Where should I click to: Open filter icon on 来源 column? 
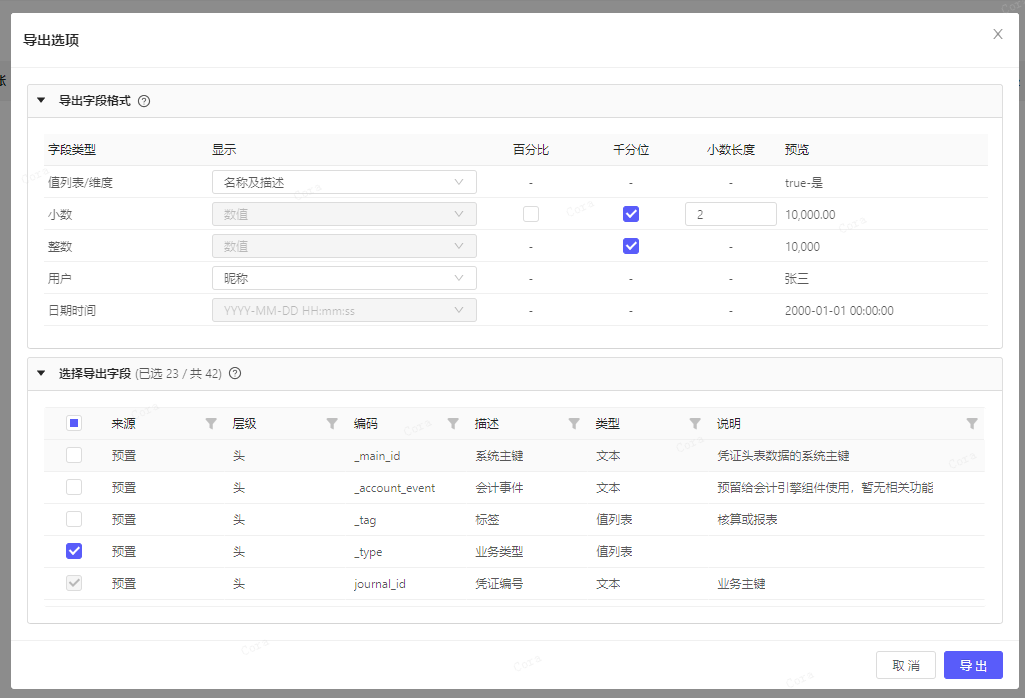tap(210, 424)
